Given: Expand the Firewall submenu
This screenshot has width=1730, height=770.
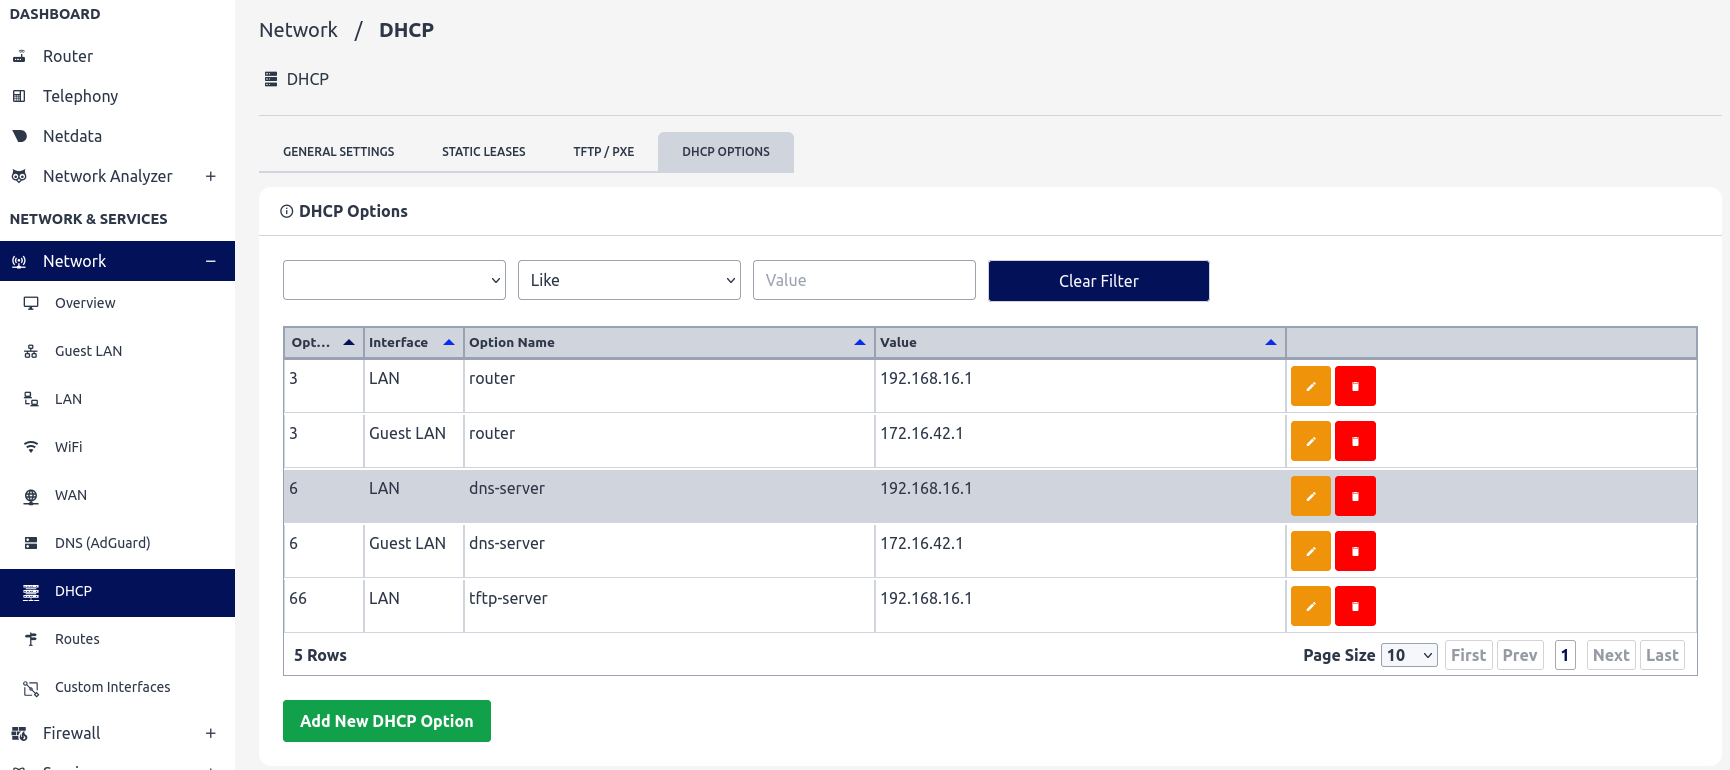Looking at the screenshot, I should pos(211,734).
